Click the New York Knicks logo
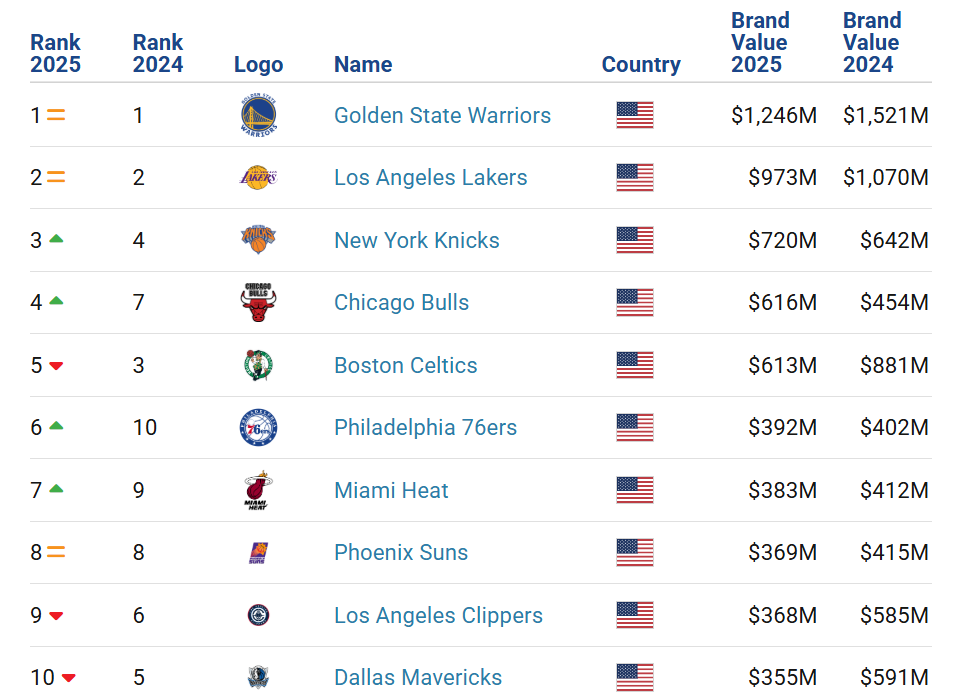The height and width of the screenshot is (700, 967). (259, 240)
